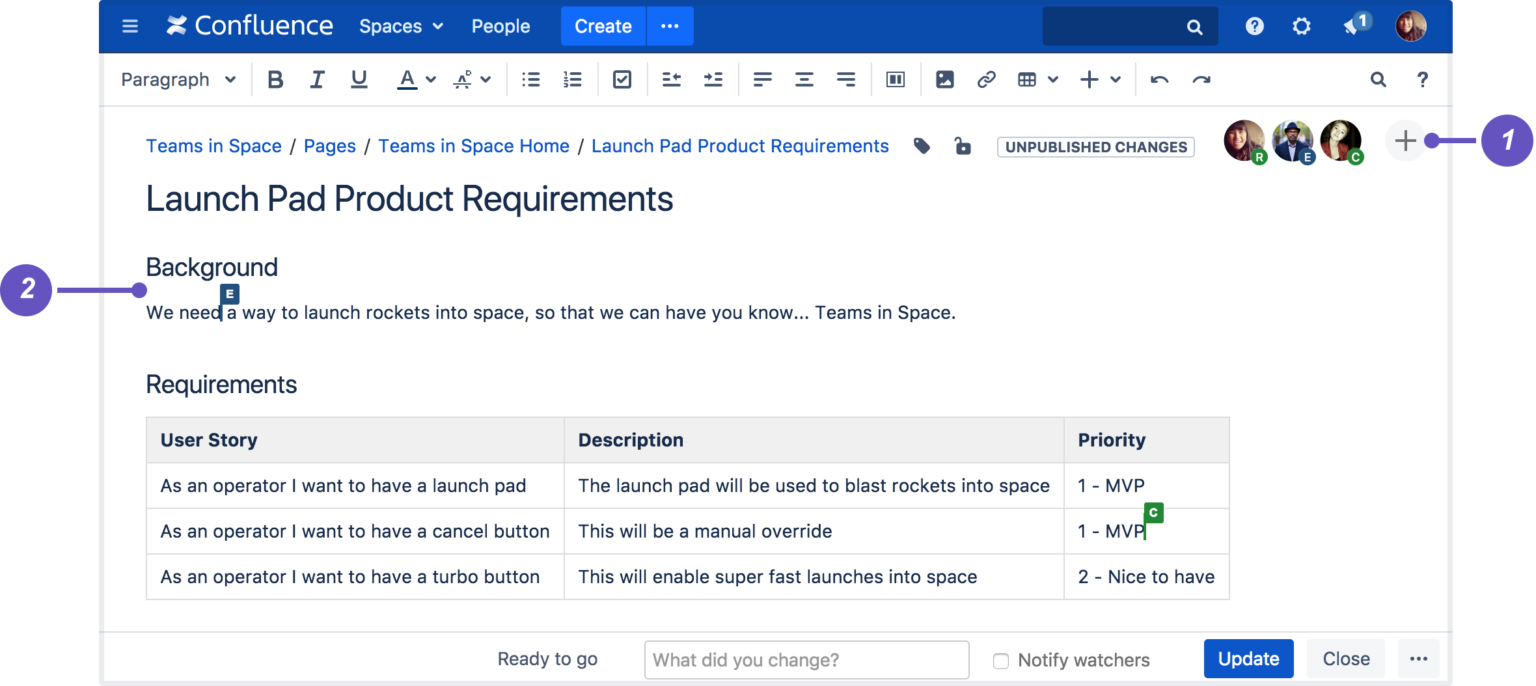Open the People menu

tap(500, 26)
